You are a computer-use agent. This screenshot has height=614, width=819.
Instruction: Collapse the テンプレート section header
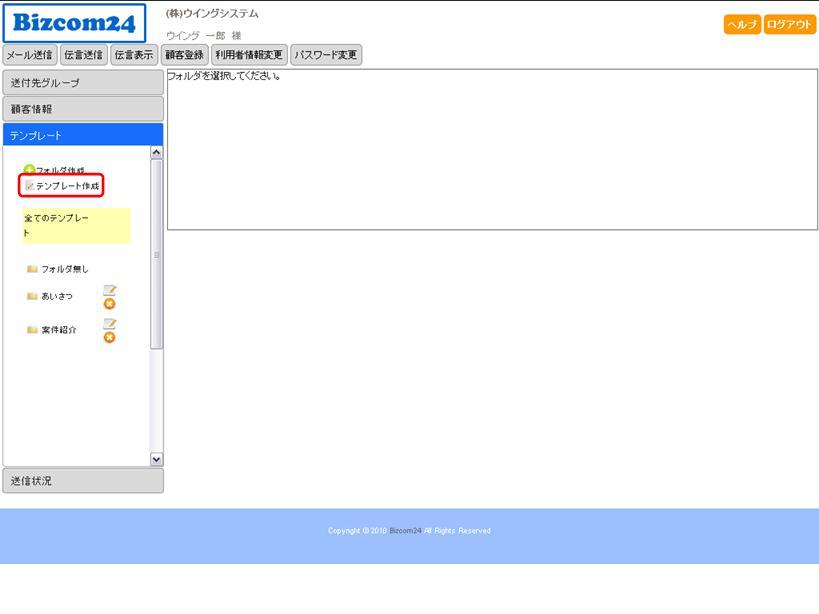coord(83,135)
